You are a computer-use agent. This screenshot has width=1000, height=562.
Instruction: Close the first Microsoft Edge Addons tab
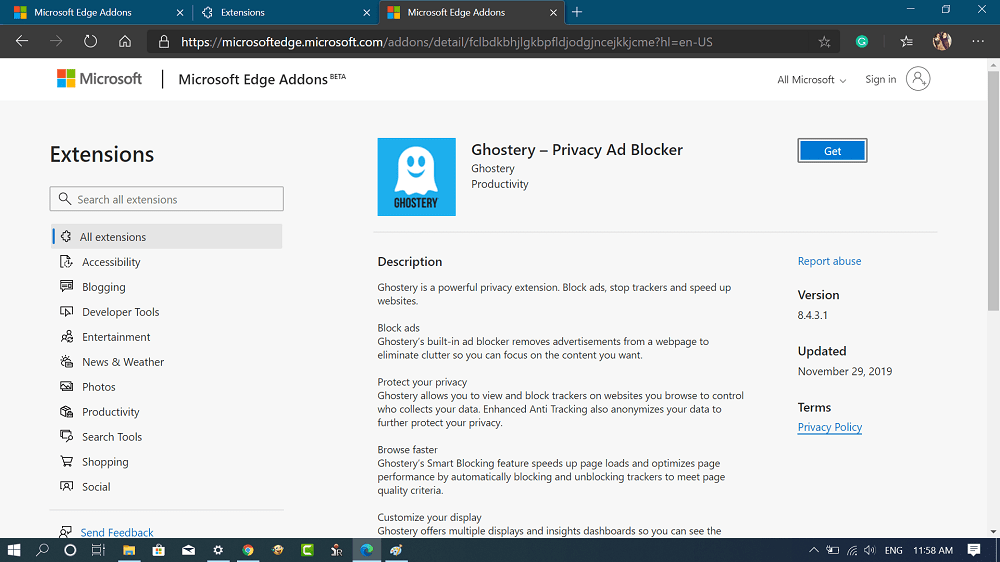tap(179, 12)
